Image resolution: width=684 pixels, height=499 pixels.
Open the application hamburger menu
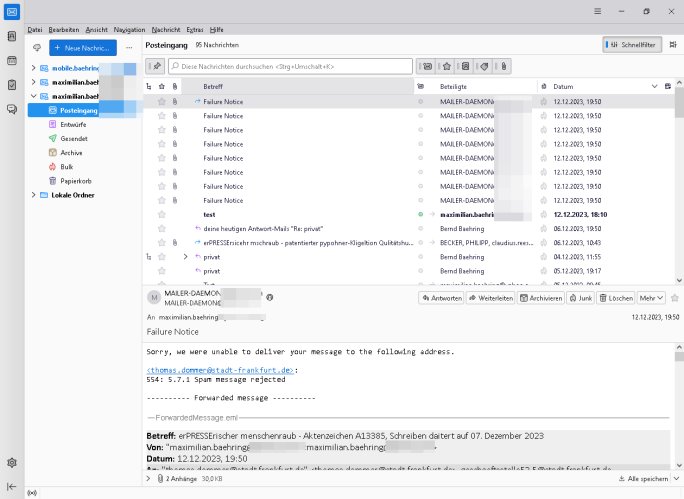[x=598, y=11]
